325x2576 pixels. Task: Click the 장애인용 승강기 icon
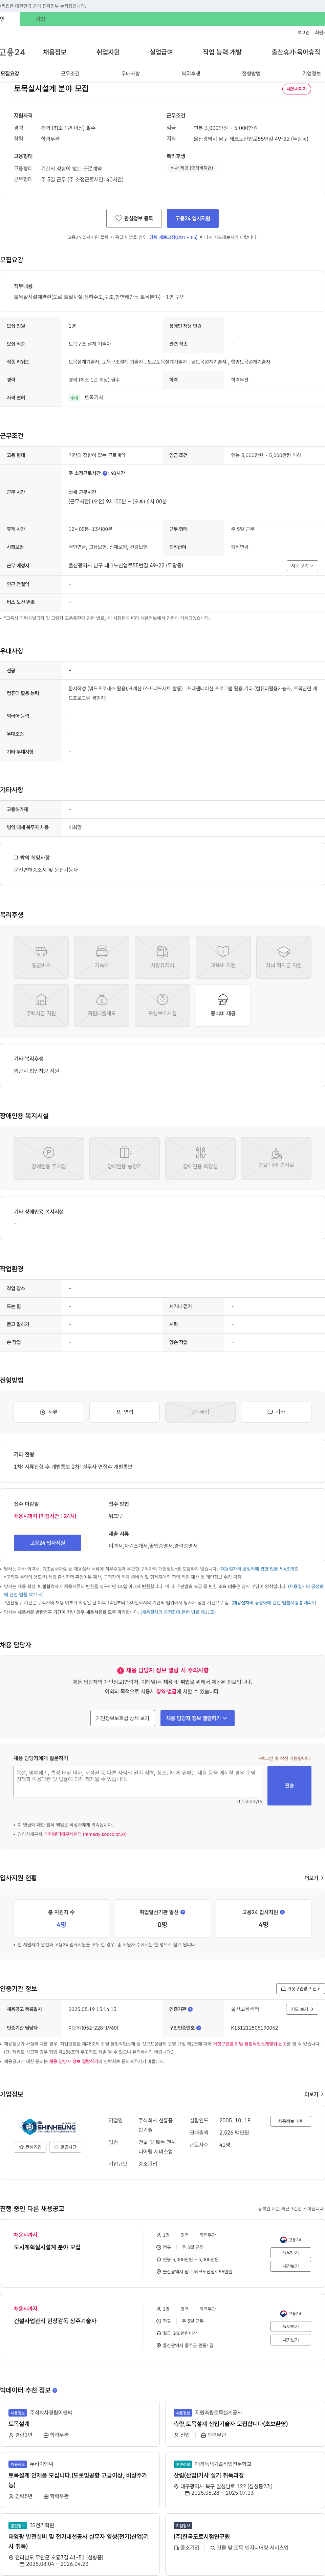pos(124,1158)
